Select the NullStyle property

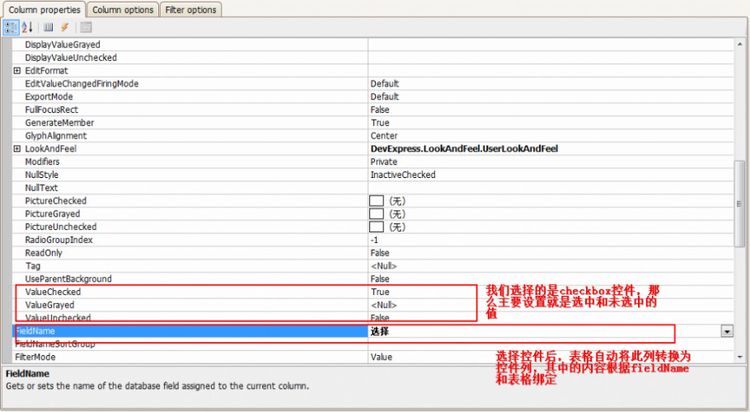(x=42, y=175)
